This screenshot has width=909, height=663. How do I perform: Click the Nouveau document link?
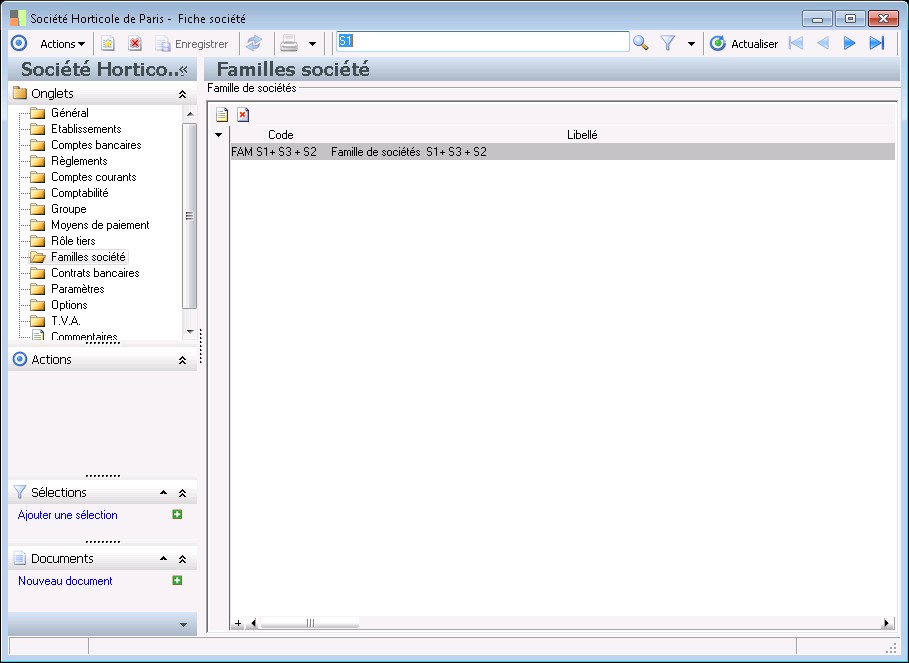(x=65, y=581)
